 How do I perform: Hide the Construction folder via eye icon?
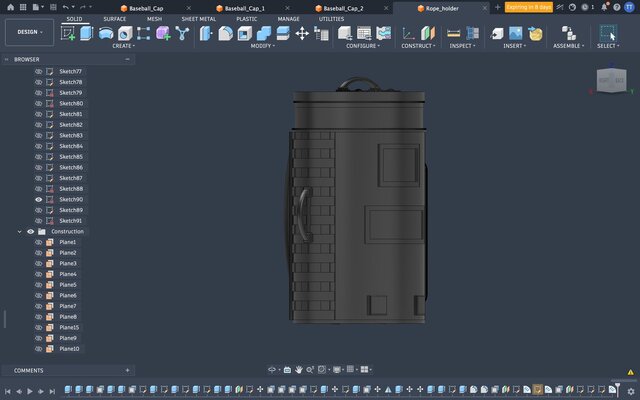[x=31, y=231]
